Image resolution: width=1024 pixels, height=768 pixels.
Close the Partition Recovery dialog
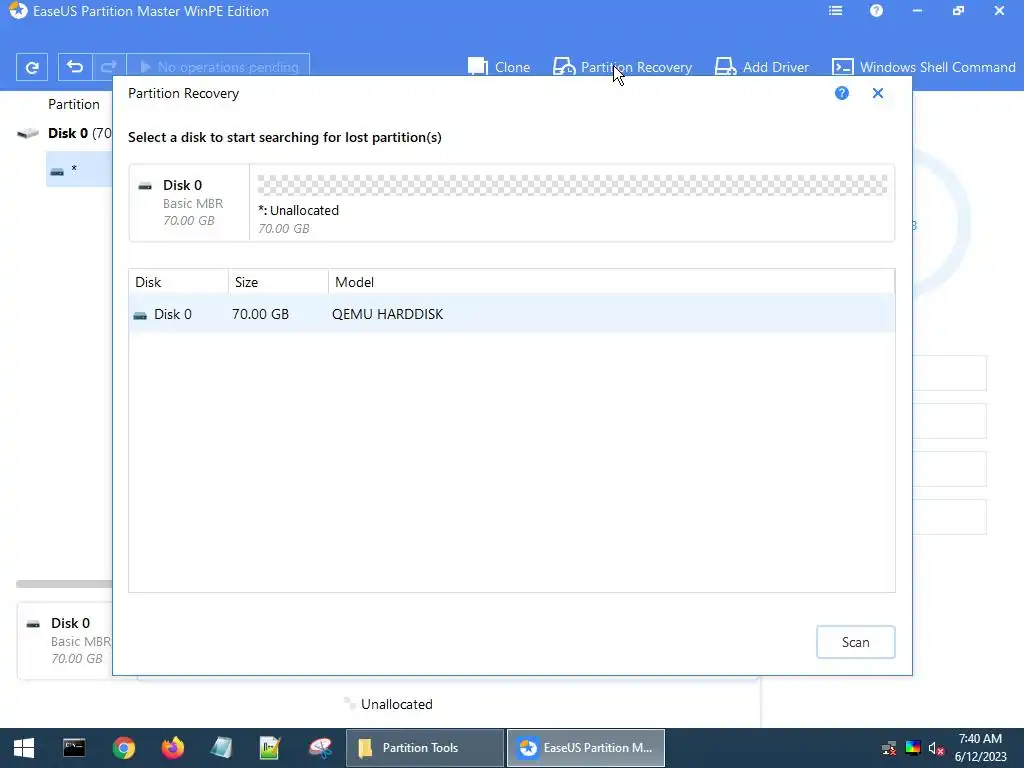tap(878, 93)
